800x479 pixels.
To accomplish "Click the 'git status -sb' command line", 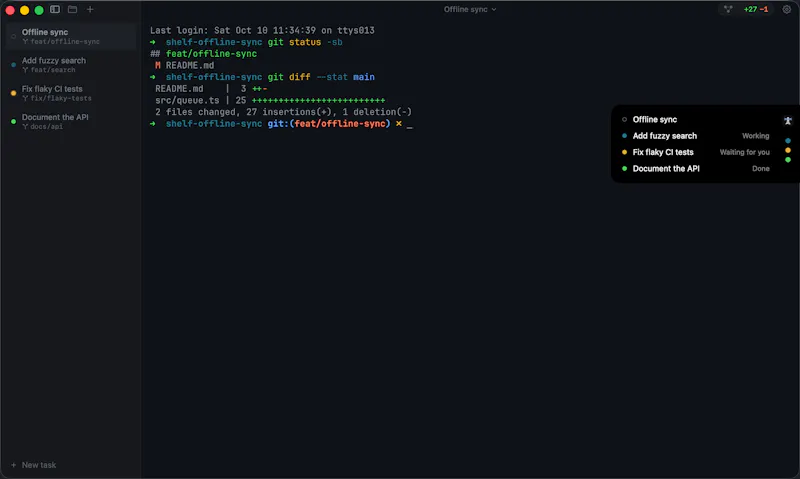I will [x=246, y=42].
